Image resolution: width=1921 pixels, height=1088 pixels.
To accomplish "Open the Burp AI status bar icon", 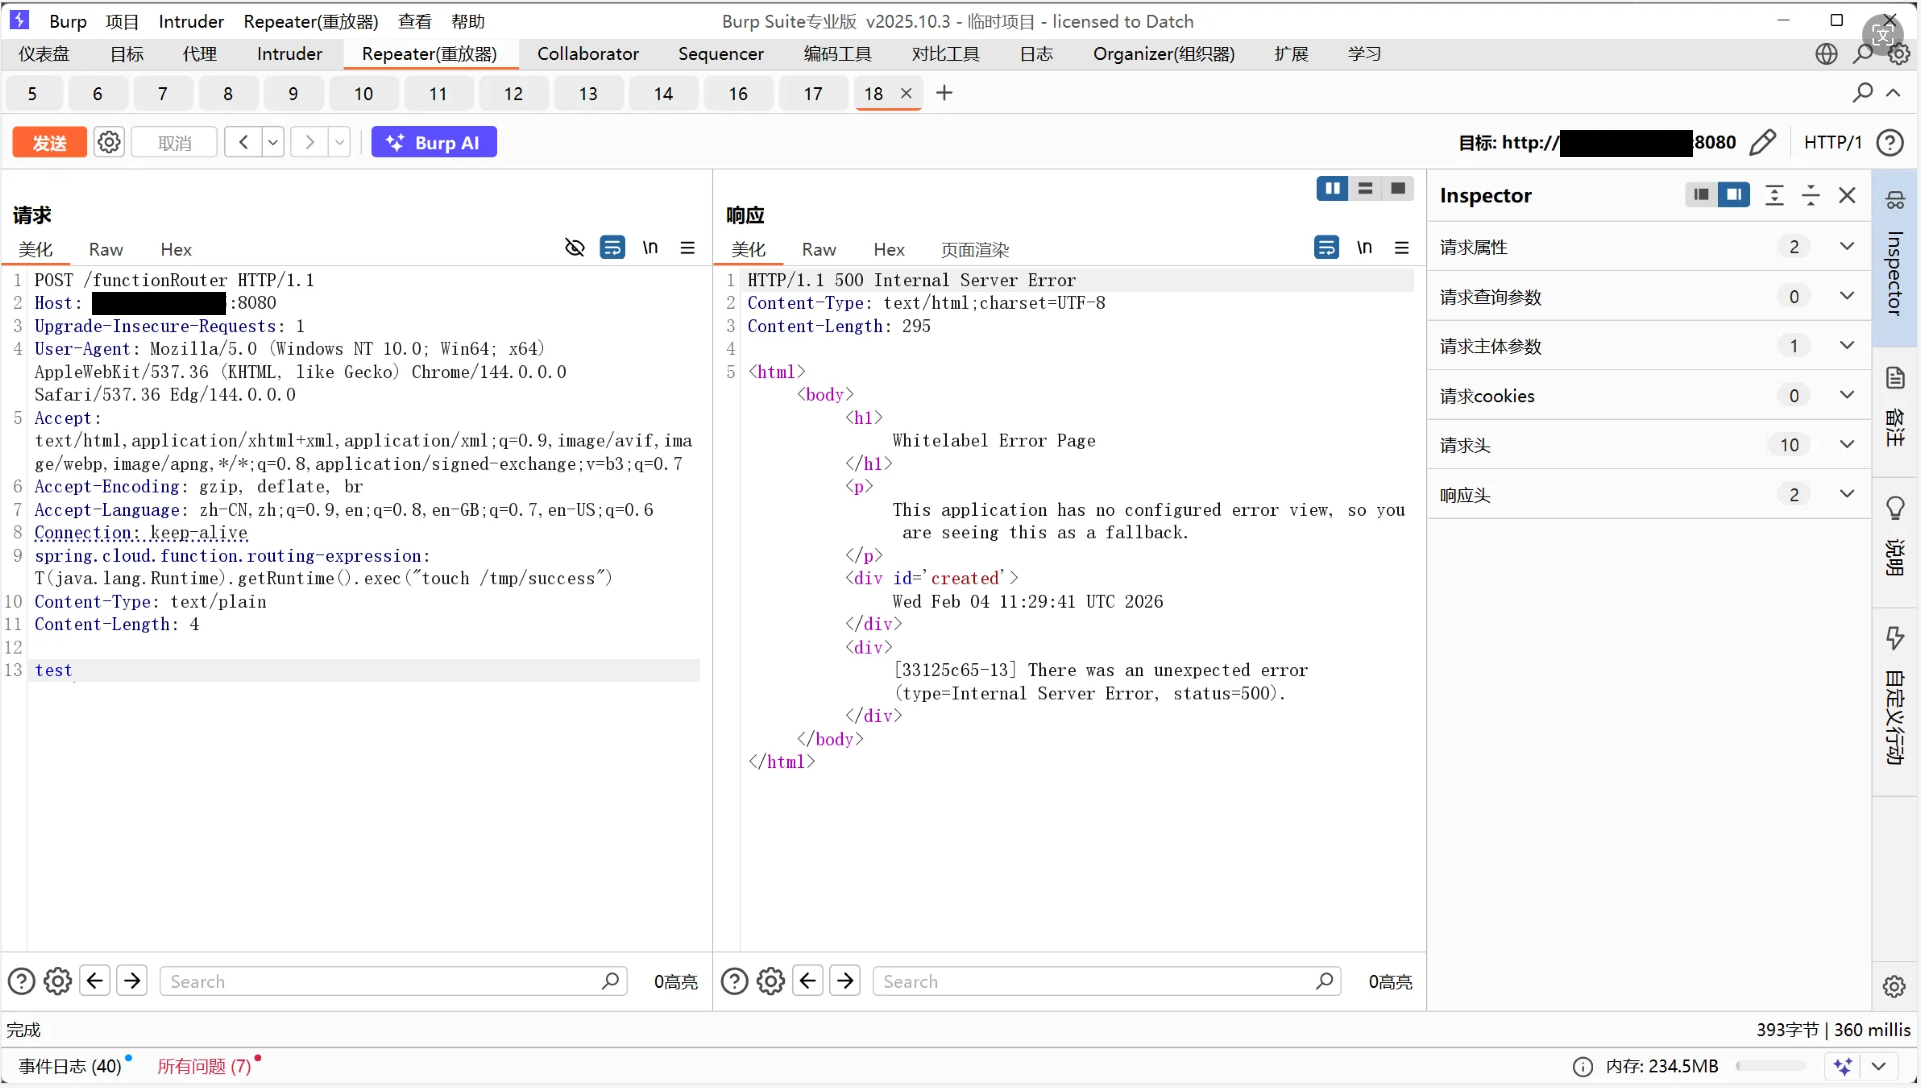I will 1843,1066.
